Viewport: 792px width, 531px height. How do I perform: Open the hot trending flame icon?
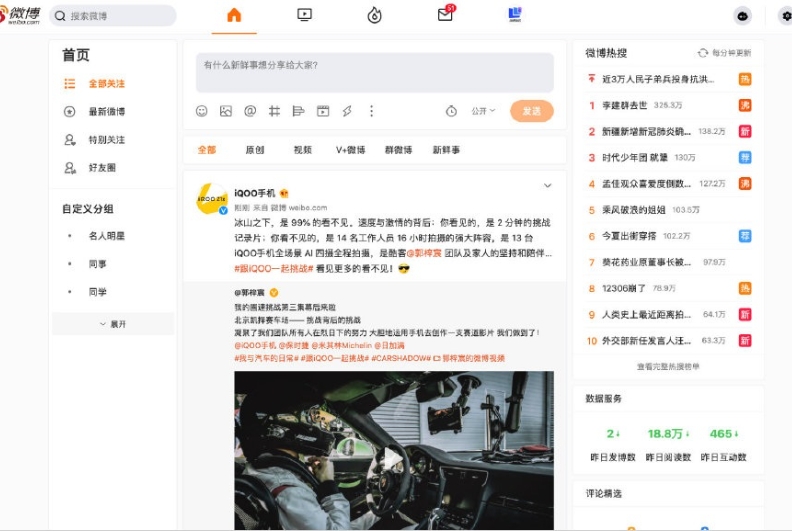[x=374, y=15]
